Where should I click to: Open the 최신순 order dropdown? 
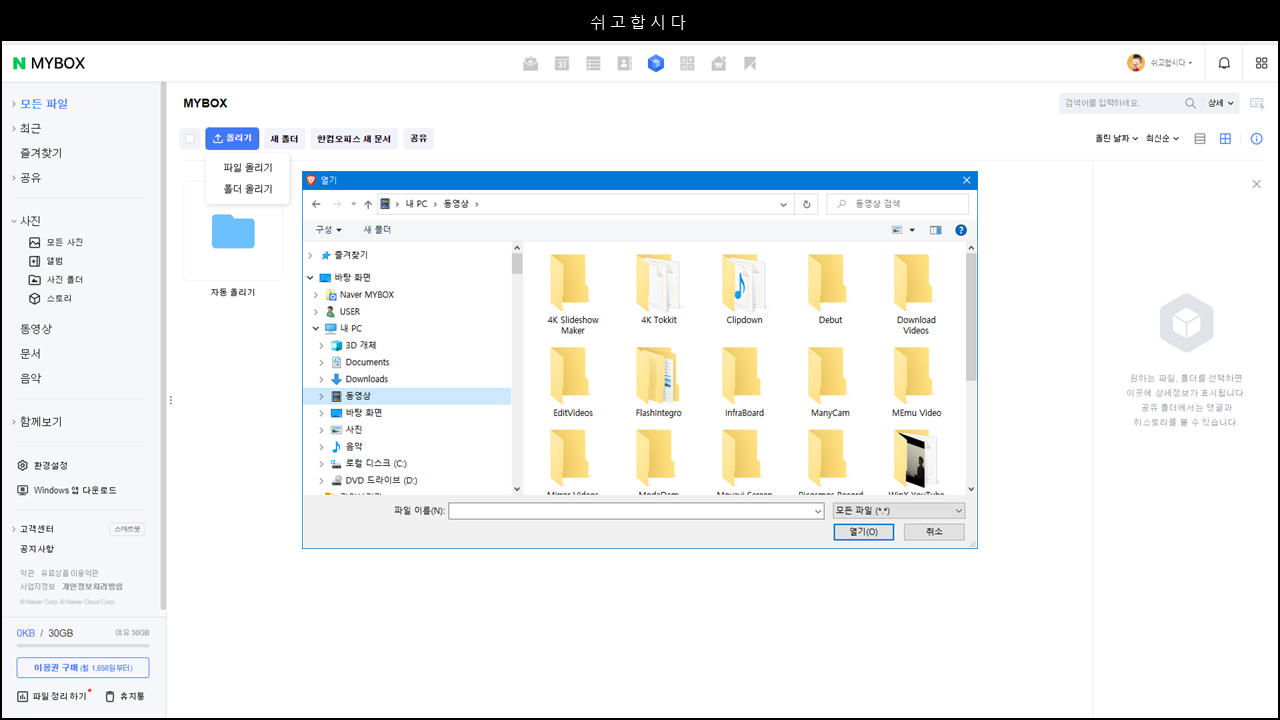[1162, 139]
